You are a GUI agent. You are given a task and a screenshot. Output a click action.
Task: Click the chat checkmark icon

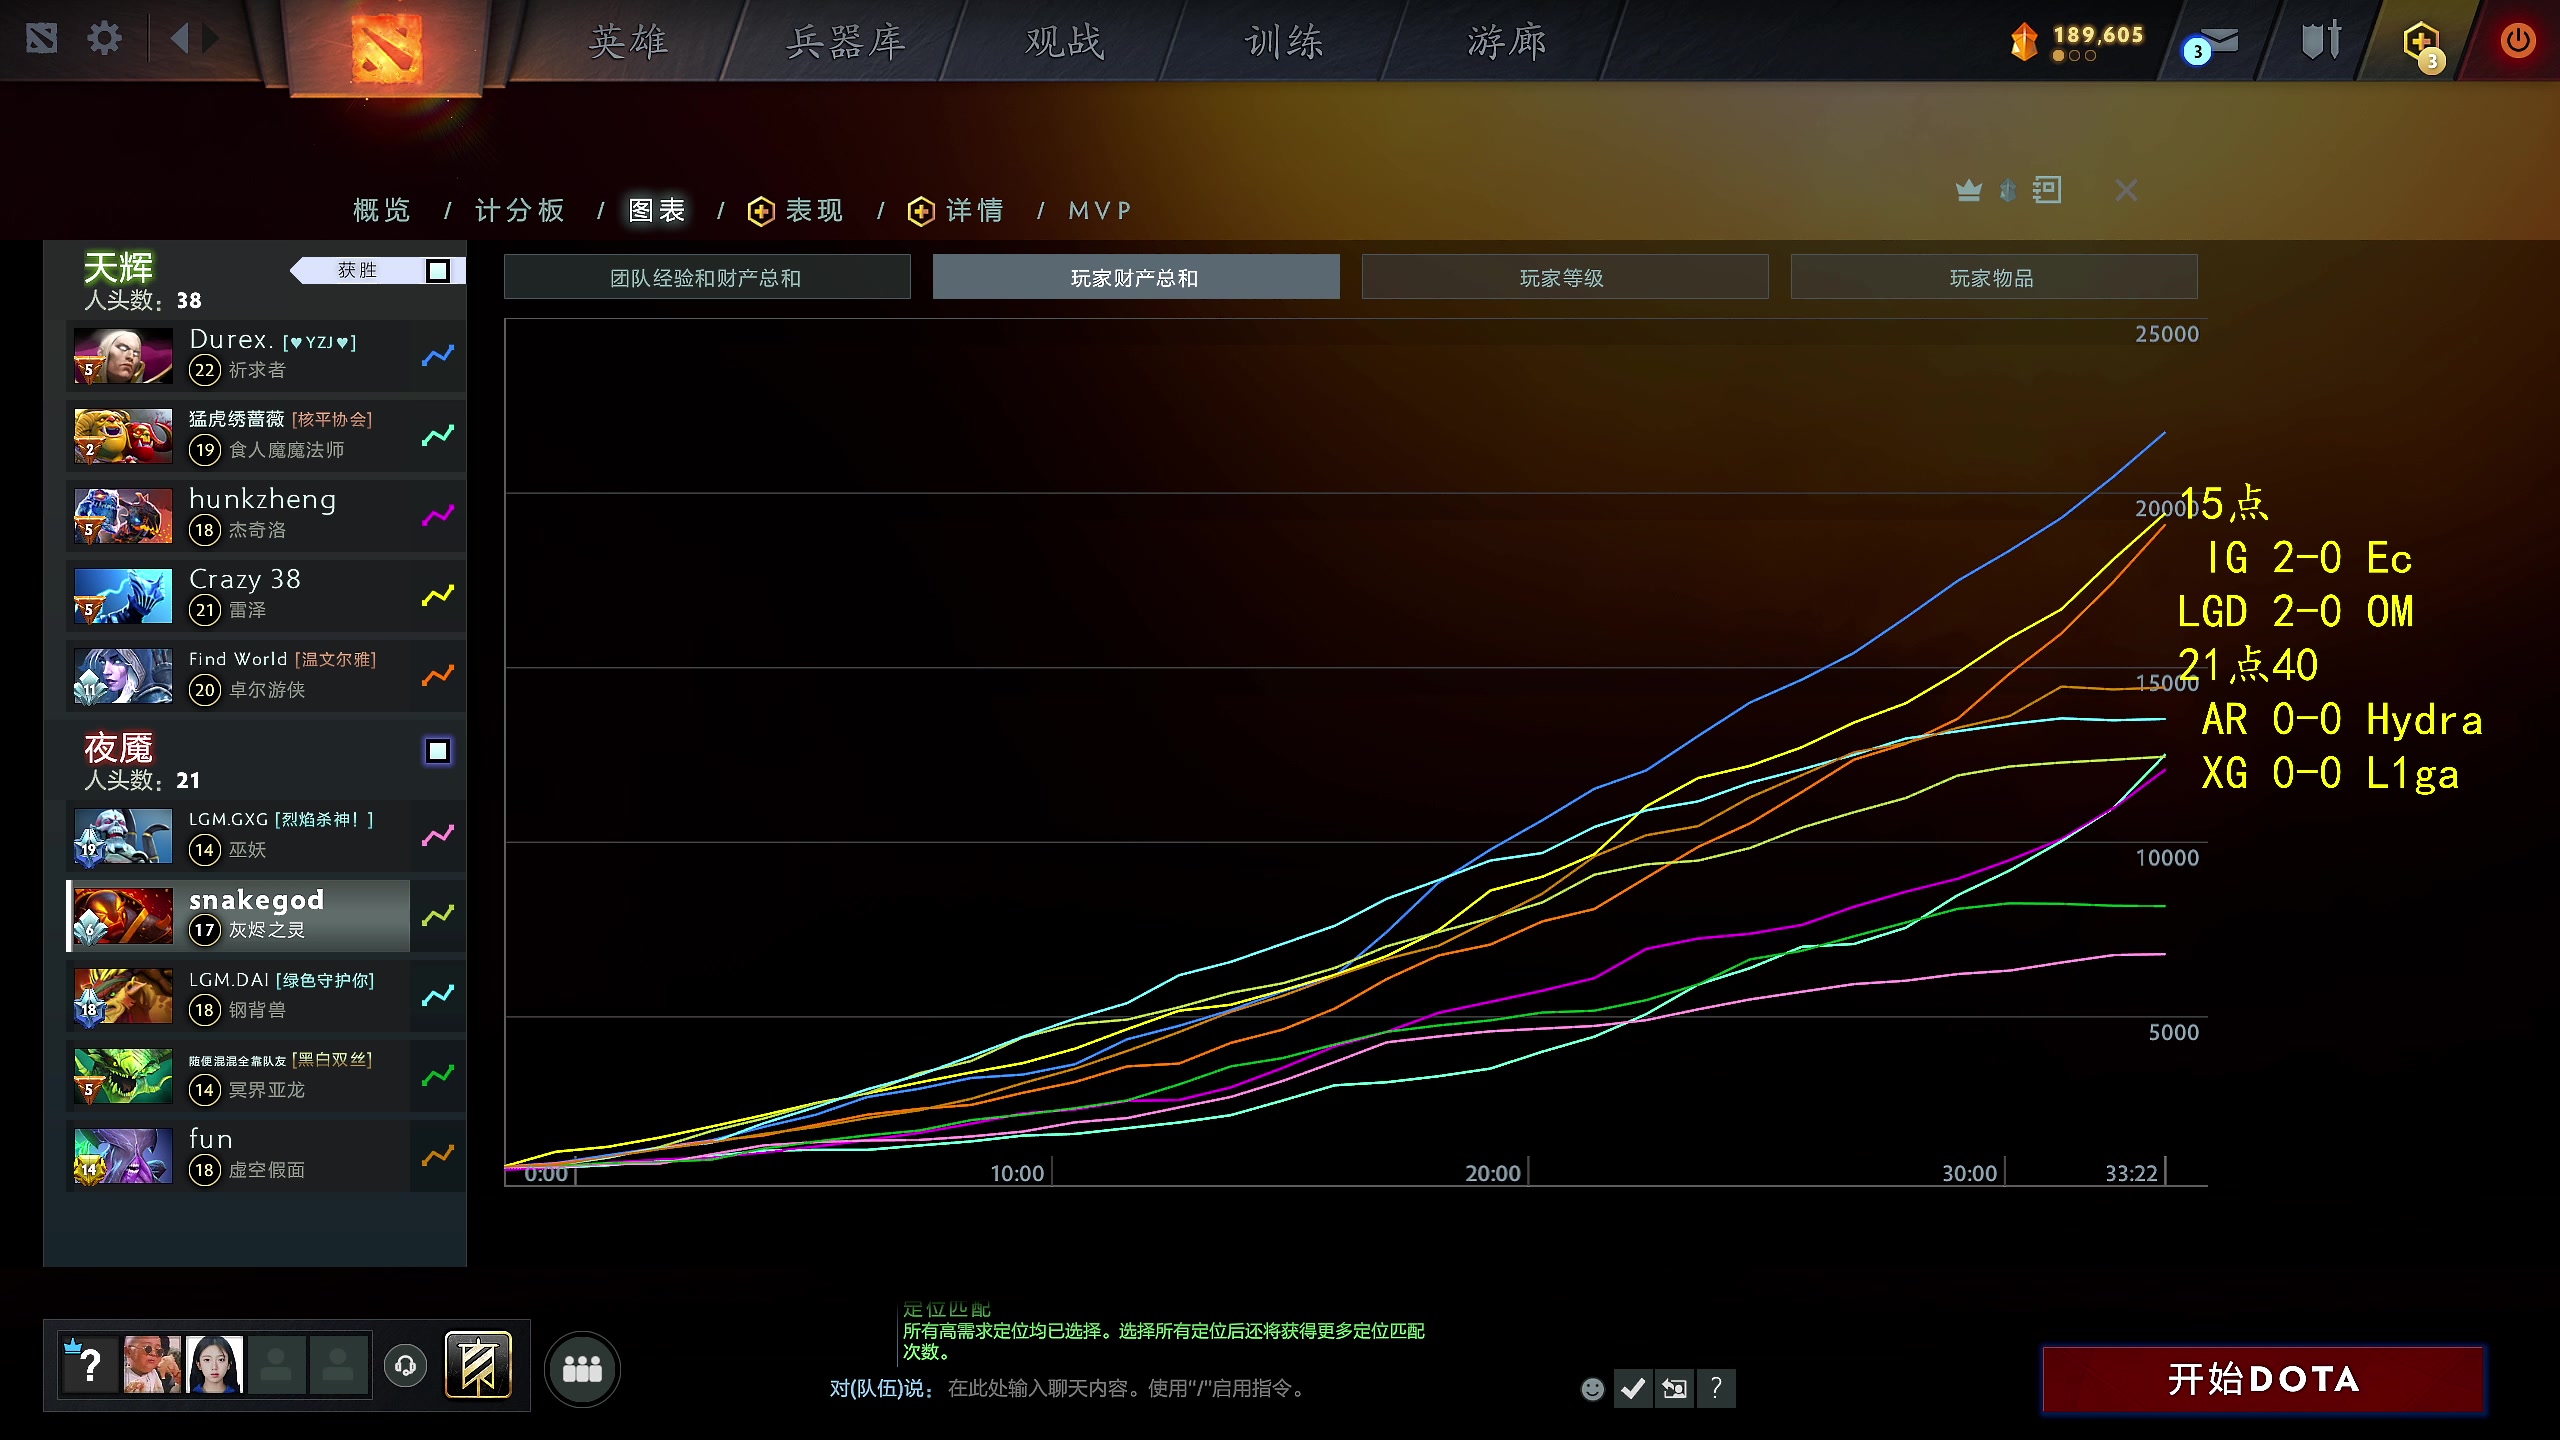[x=1633, y=1389]
